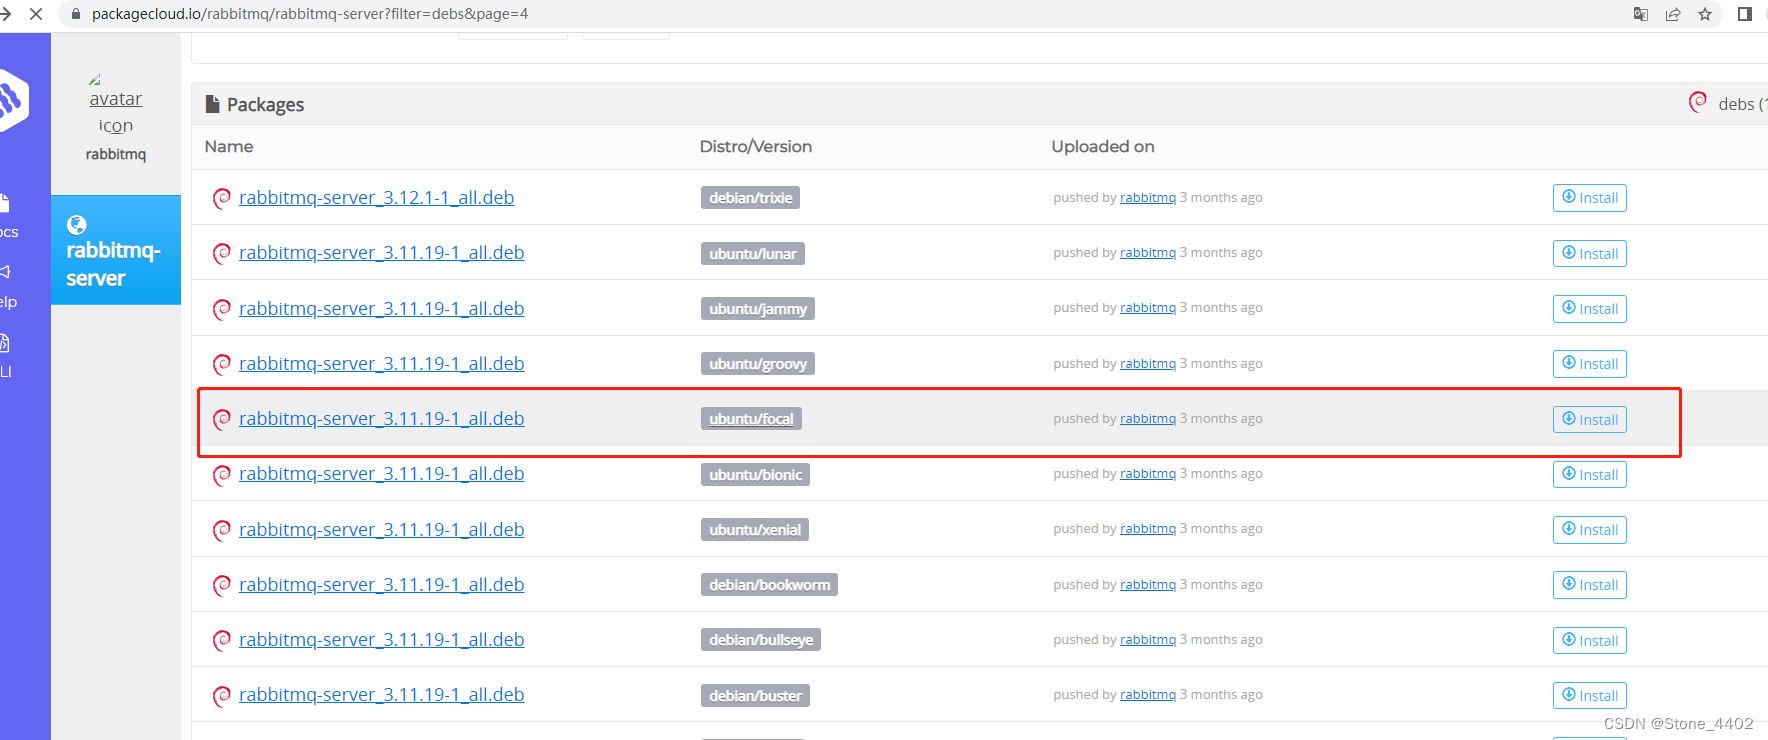This screenshot has height=740, width=1768.
Task: Click Install for the debian/buster package
Action: point(1589,695)
